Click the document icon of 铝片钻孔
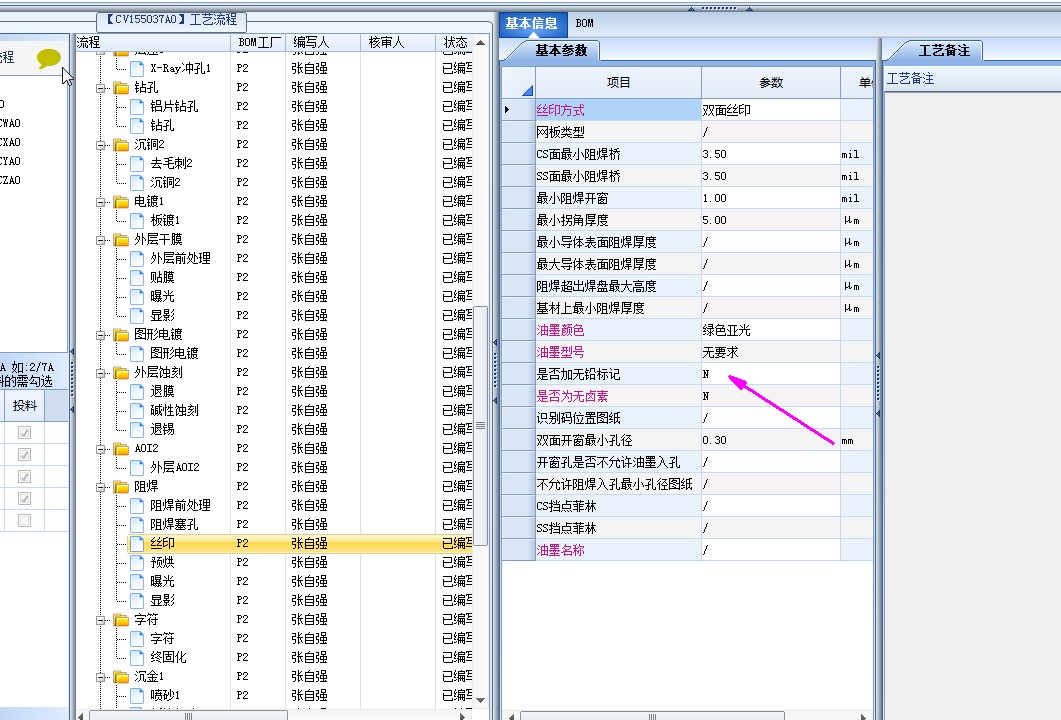The width and height of the screenshot is (1061, 720). (x=137, y=106)
